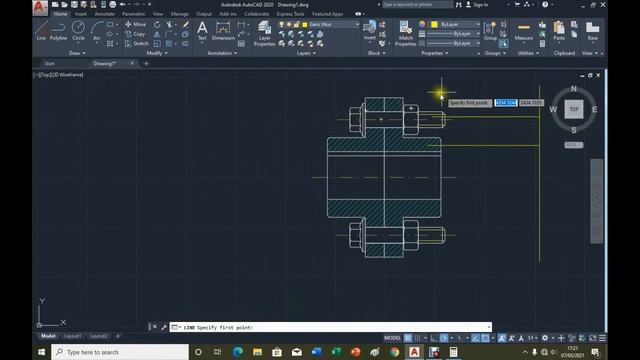
Task: Toggle ortho mode in status bar
Action: tap(434, 338)
